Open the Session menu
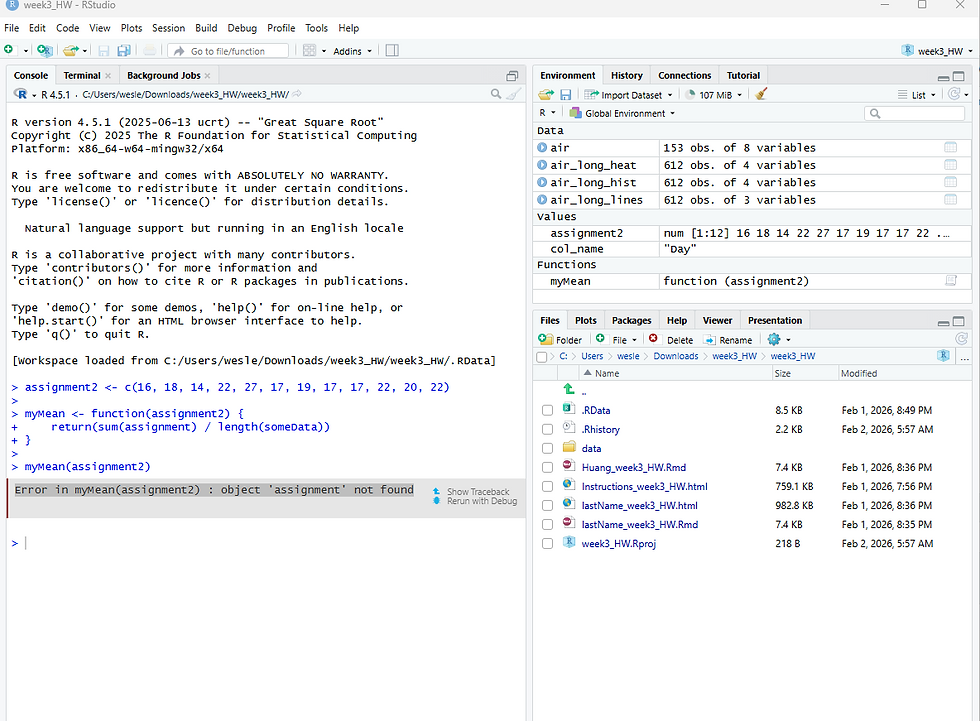This screenshot has width=980, height=721. pos(168,28)
